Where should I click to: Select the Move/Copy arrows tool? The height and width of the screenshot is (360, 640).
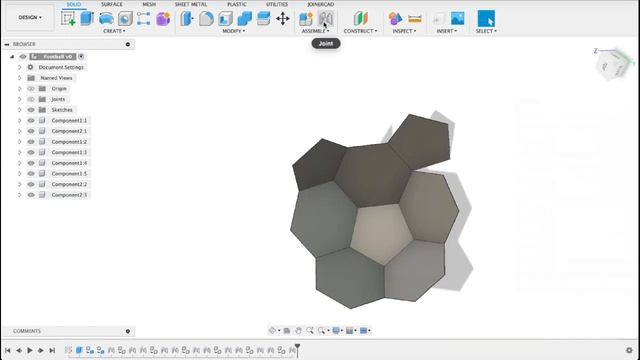coord(282,18)
